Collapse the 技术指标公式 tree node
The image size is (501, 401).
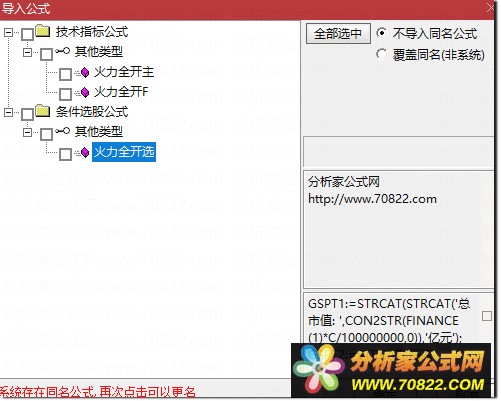8,32
